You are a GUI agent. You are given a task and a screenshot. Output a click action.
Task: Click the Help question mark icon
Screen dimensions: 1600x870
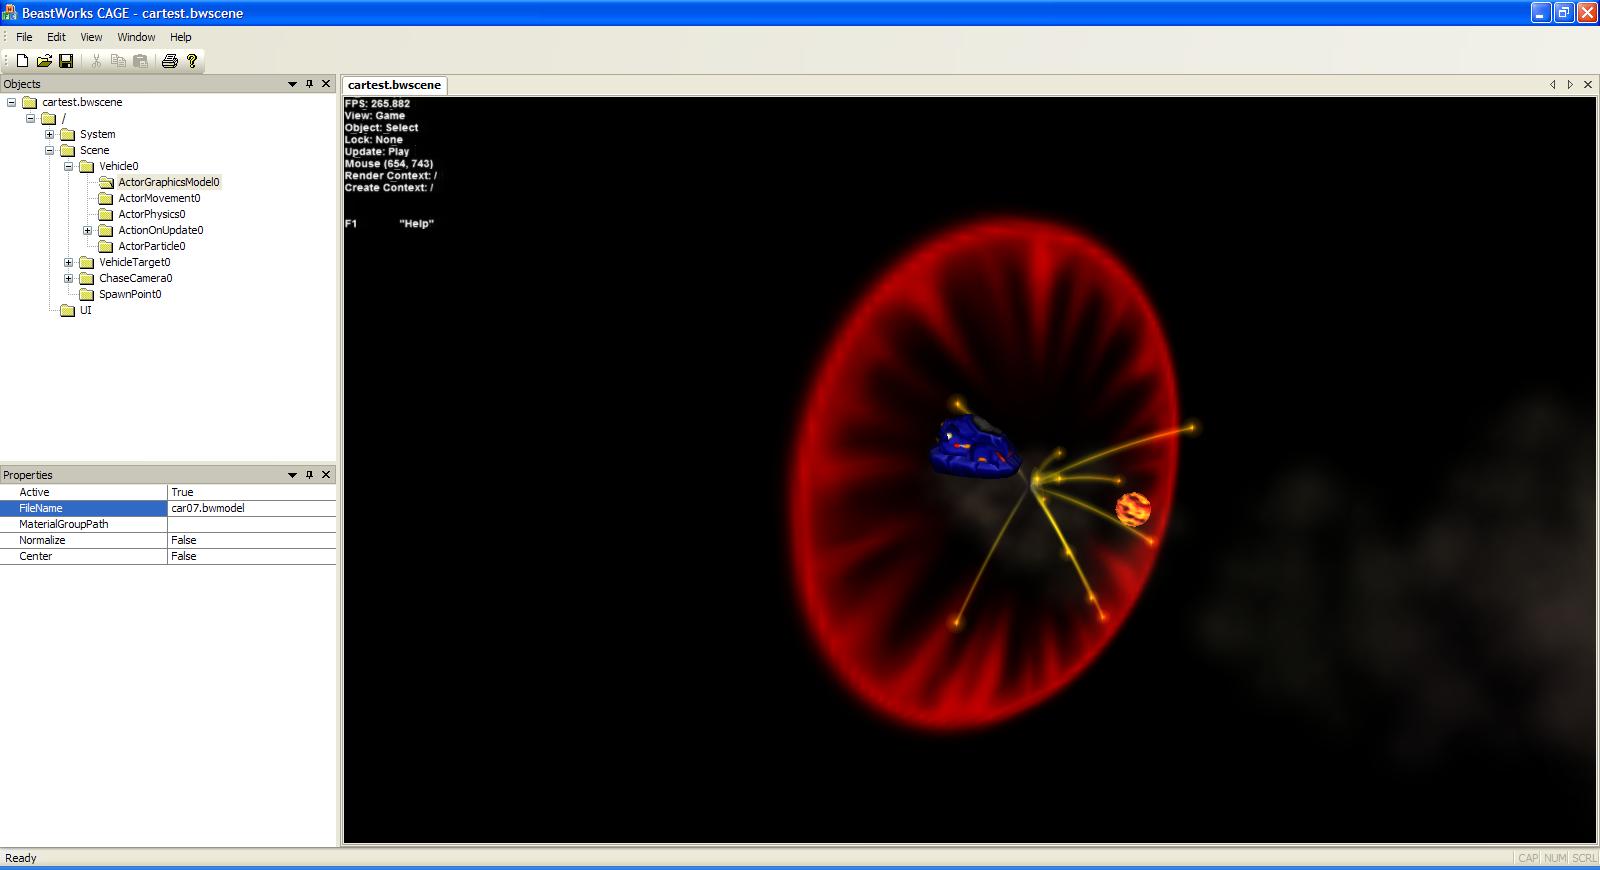pos(192,61)
